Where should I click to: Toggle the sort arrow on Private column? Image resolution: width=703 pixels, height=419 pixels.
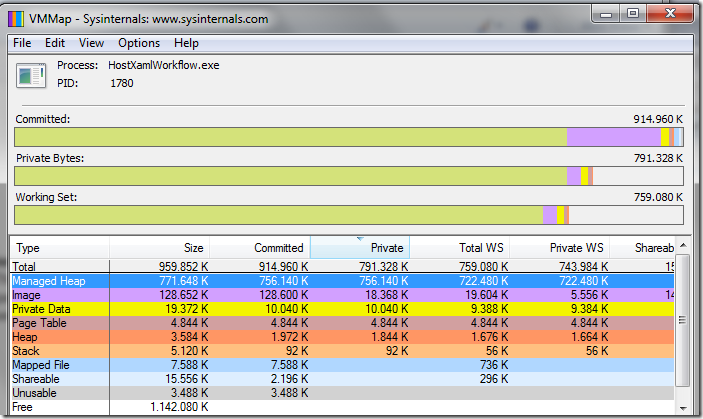(x=360, y=239)
